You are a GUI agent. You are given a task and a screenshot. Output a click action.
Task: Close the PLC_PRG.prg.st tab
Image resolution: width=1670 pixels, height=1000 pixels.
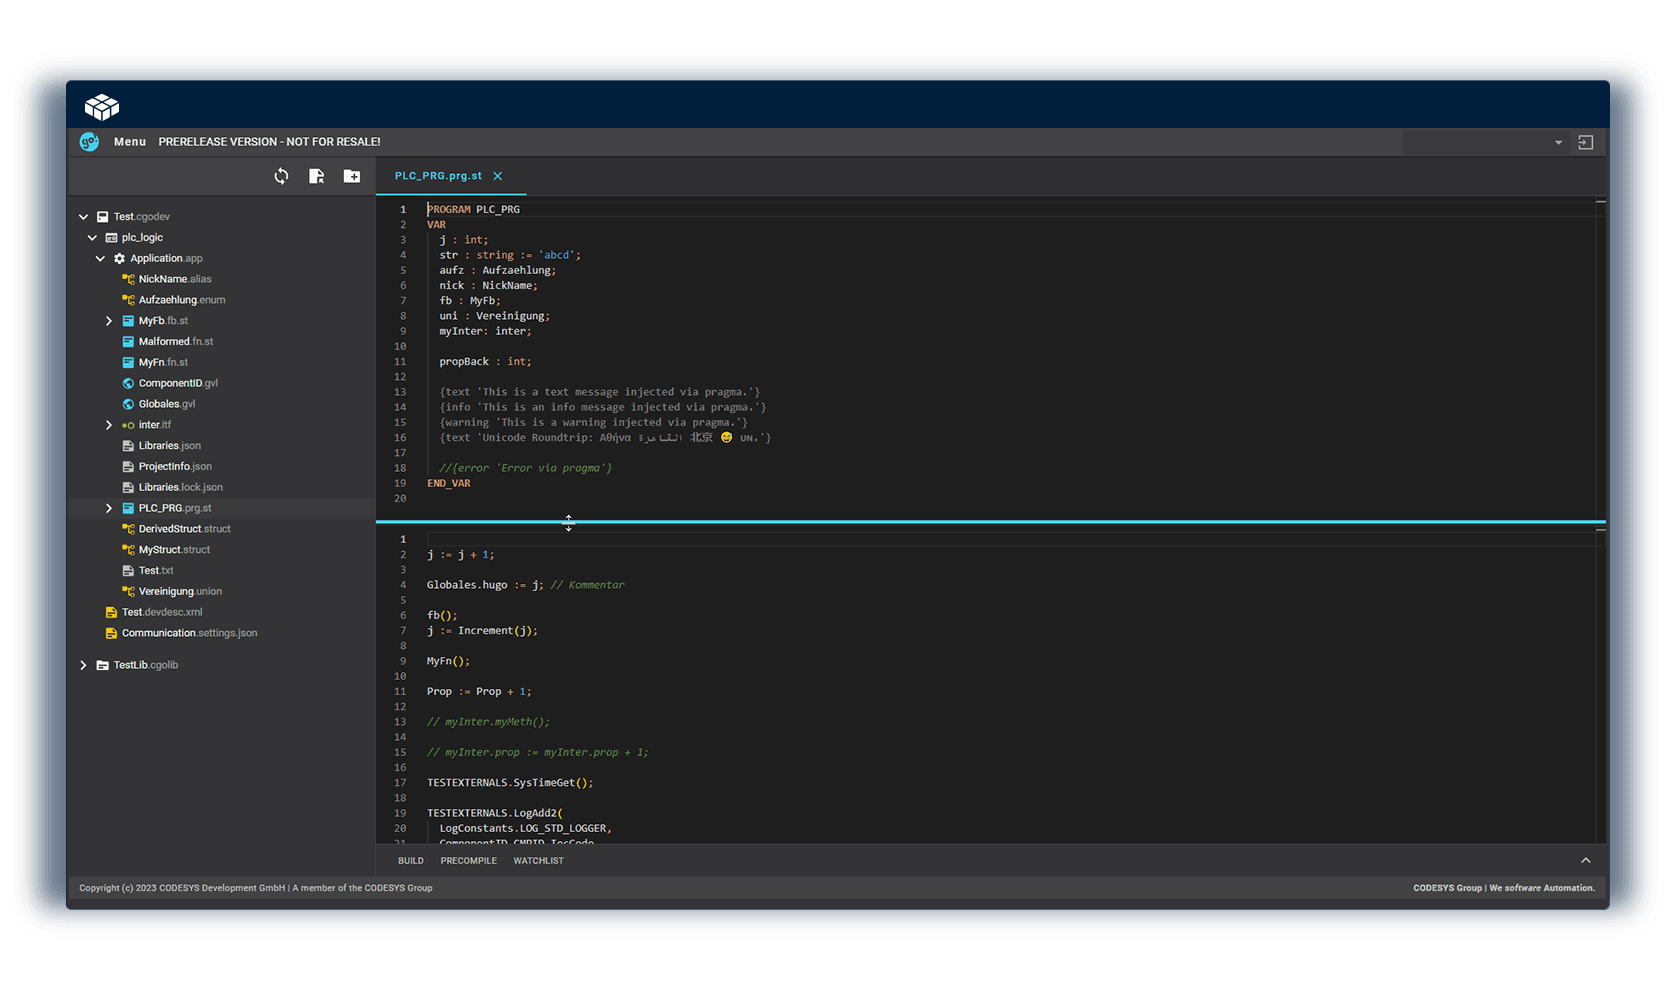pos(498,176)
